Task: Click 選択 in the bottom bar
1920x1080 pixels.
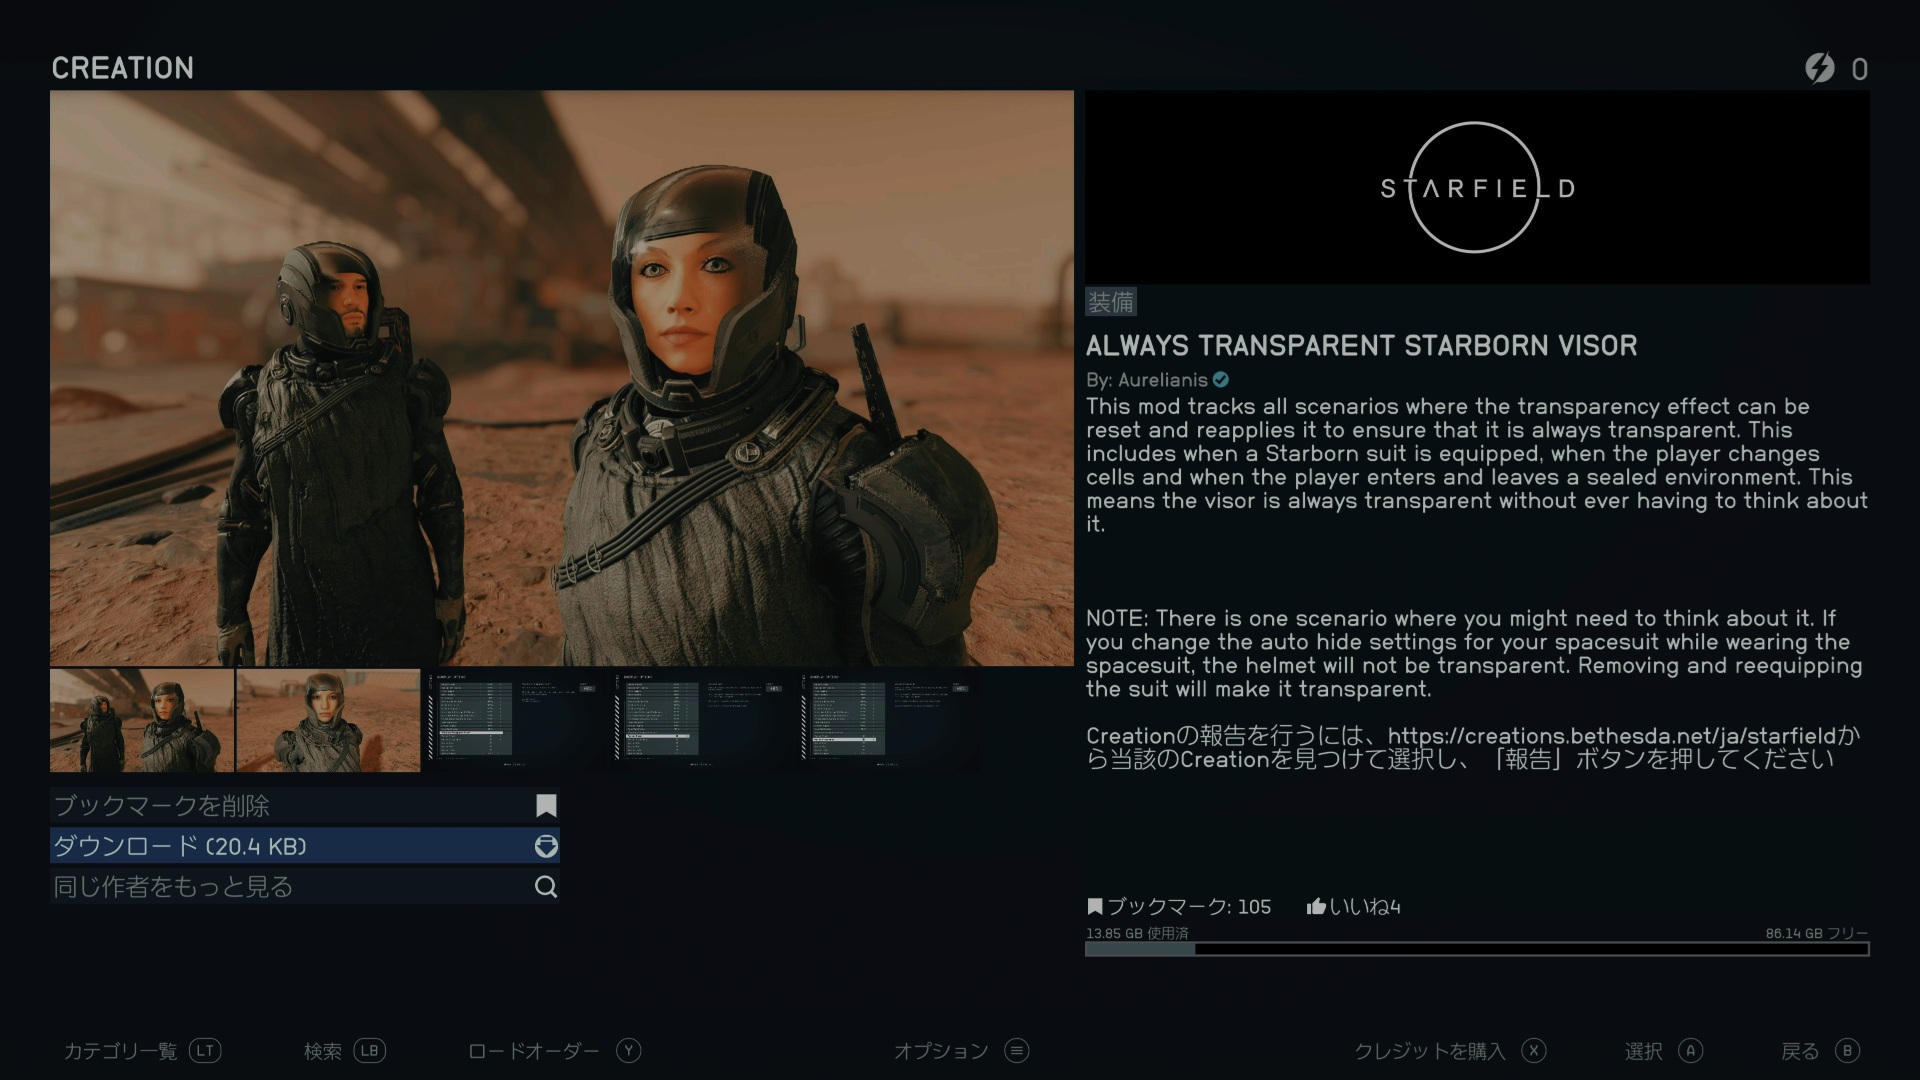Action: coord(1644,1051)
